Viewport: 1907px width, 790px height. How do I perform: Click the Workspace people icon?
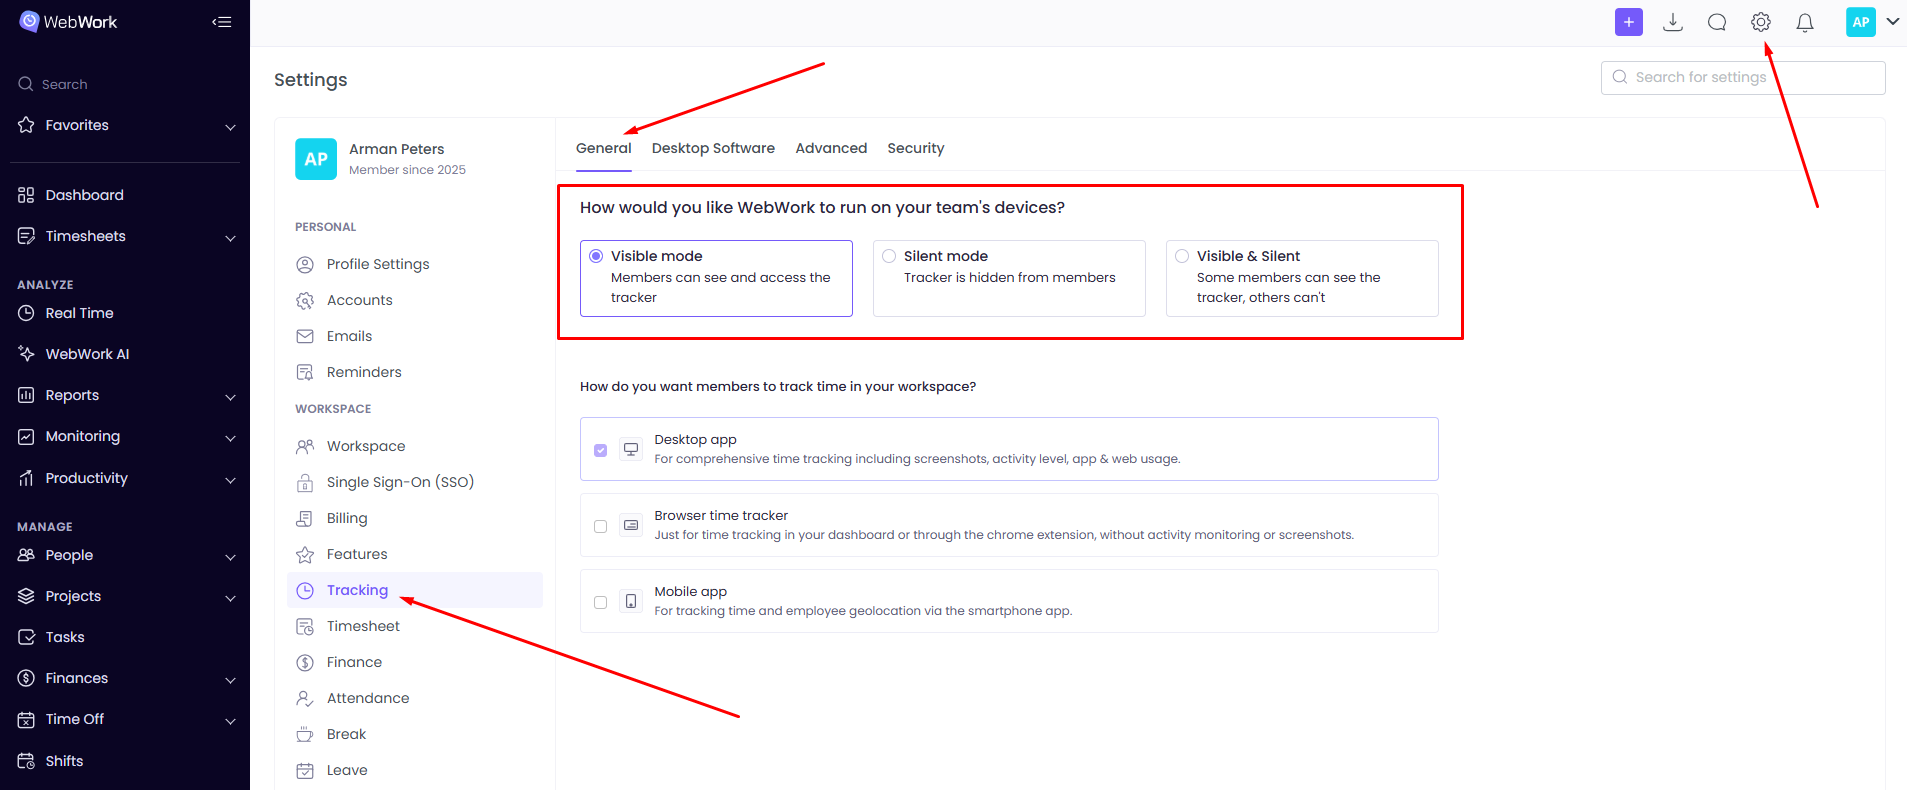[x=305, y=446]
